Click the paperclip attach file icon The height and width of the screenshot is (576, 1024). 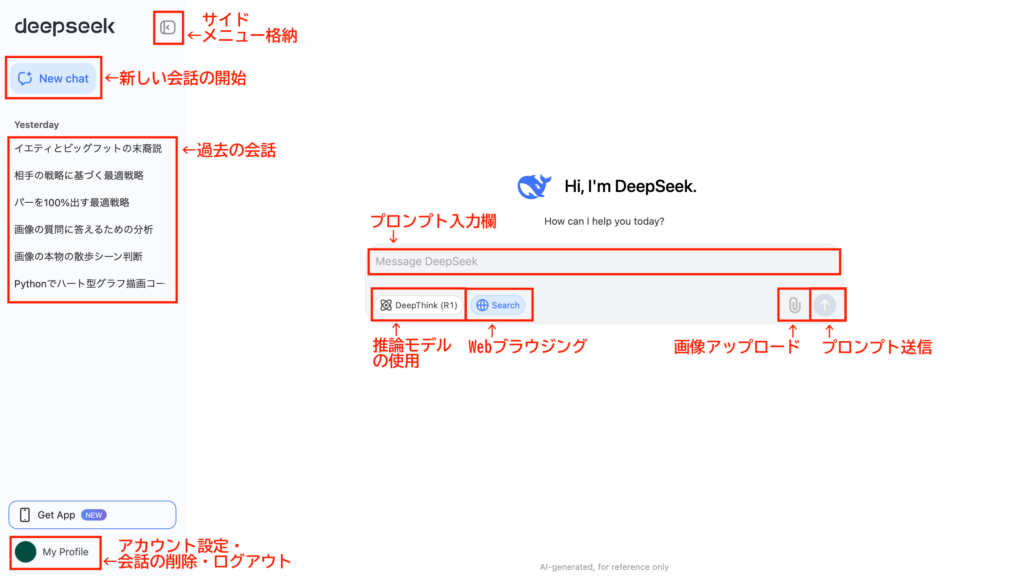coord(793,305)
